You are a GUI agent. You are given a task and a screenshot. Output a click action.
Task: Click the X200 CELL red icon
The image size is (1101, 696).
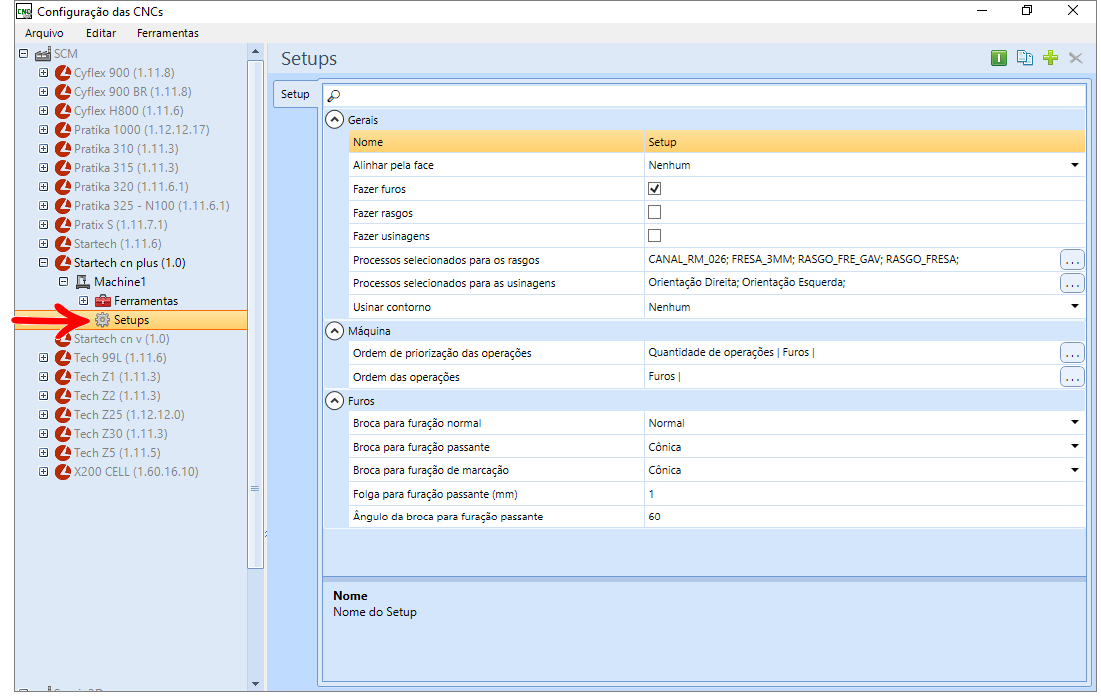pyautogui.click(x=63, y=471)
